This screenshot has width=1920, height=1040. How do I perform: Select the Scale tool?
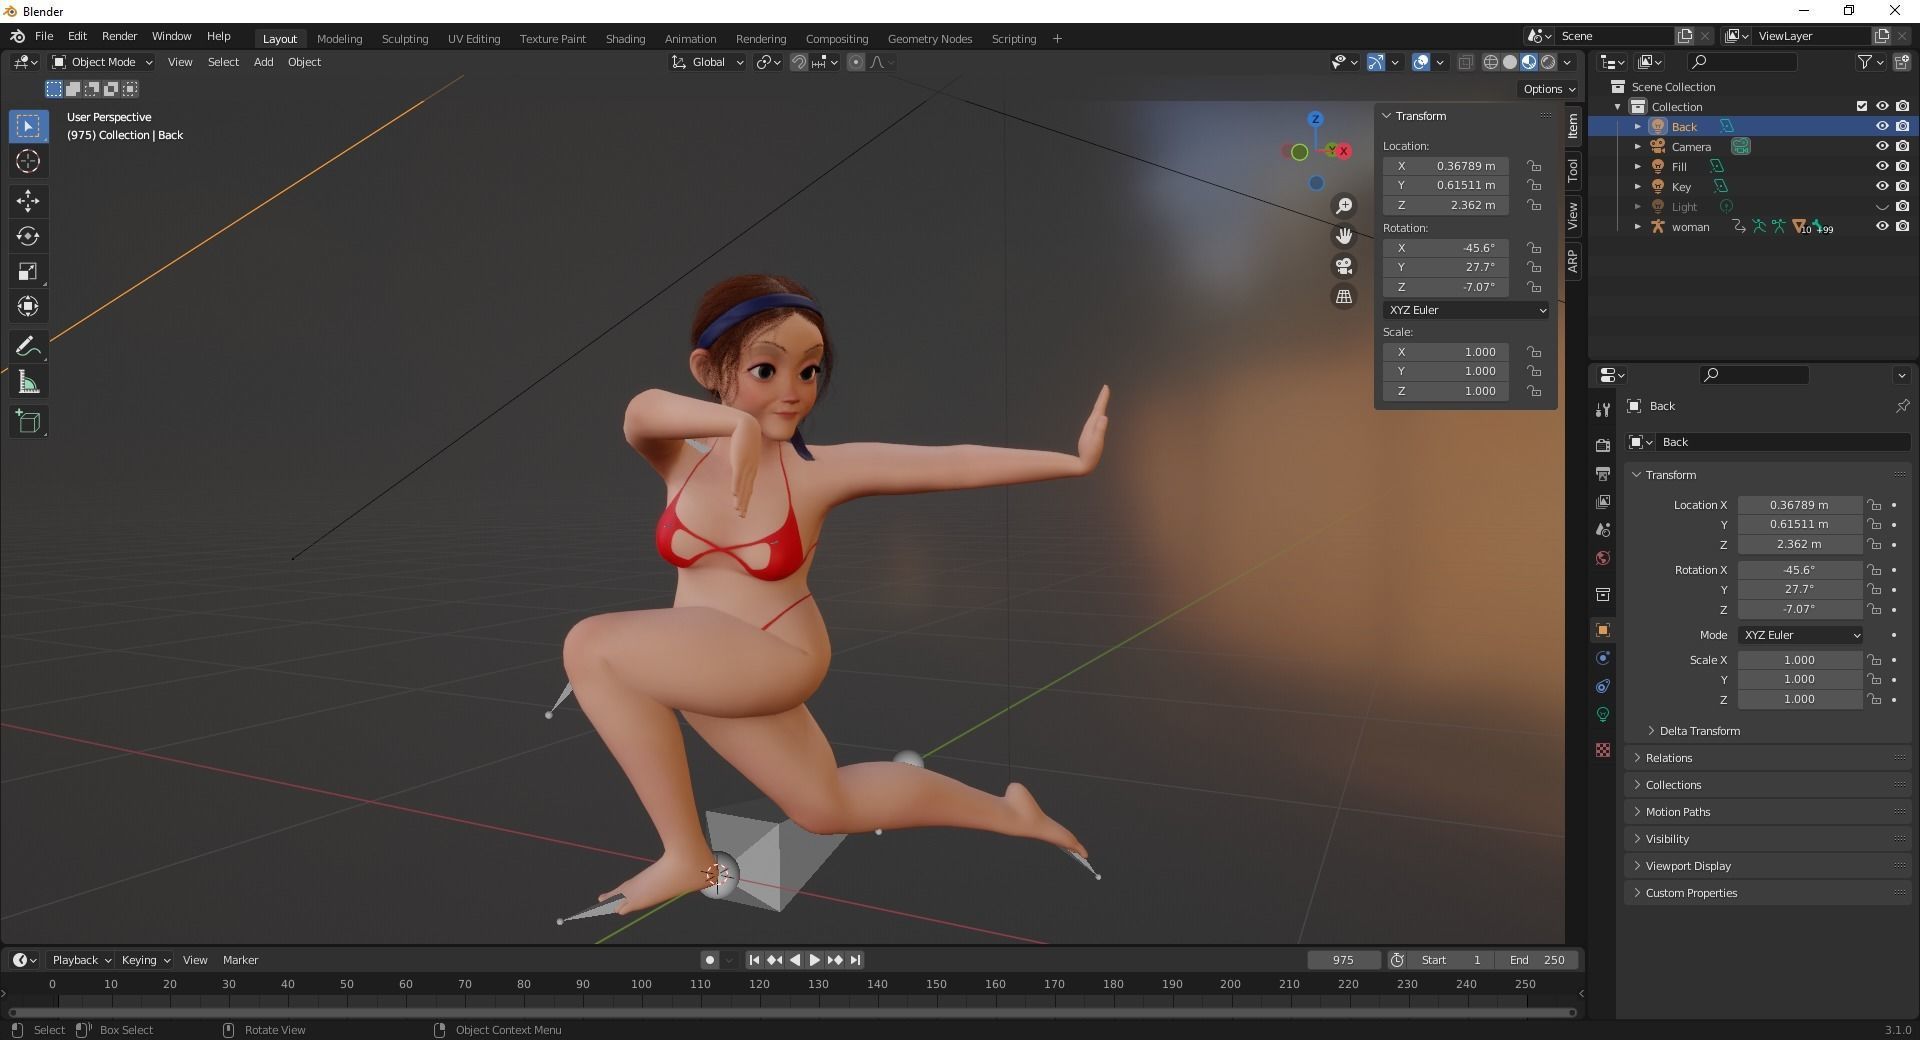point(28,271)
